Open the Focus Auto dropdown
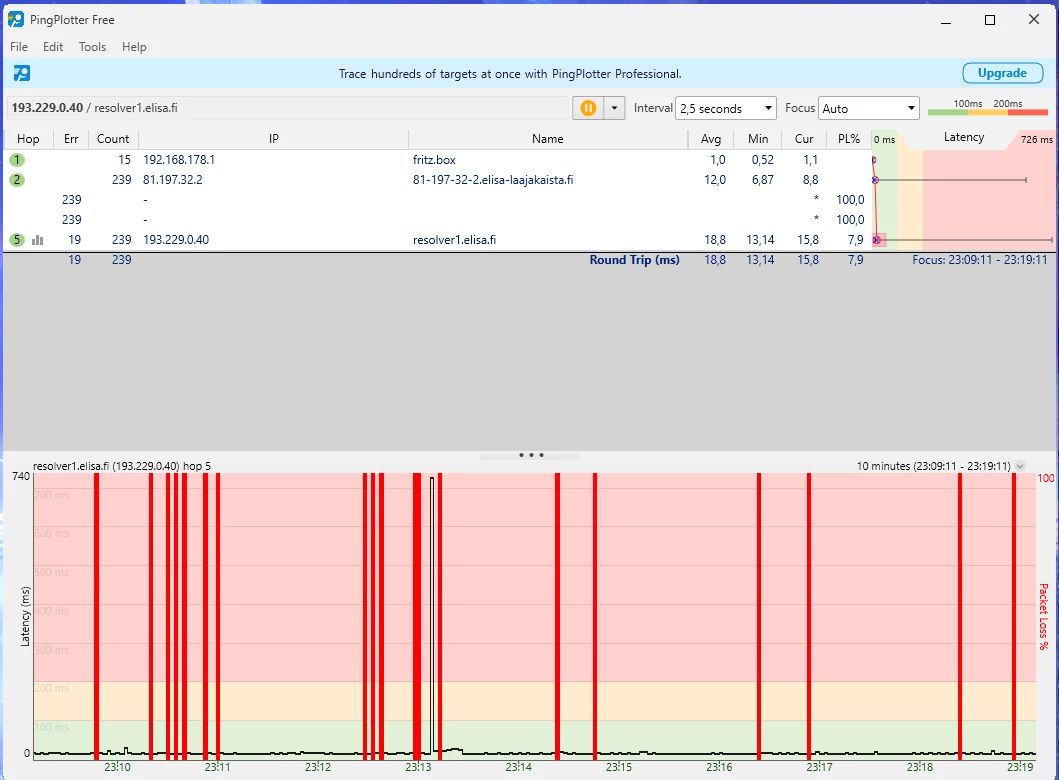1059x780 pixels. coord(868,108)
